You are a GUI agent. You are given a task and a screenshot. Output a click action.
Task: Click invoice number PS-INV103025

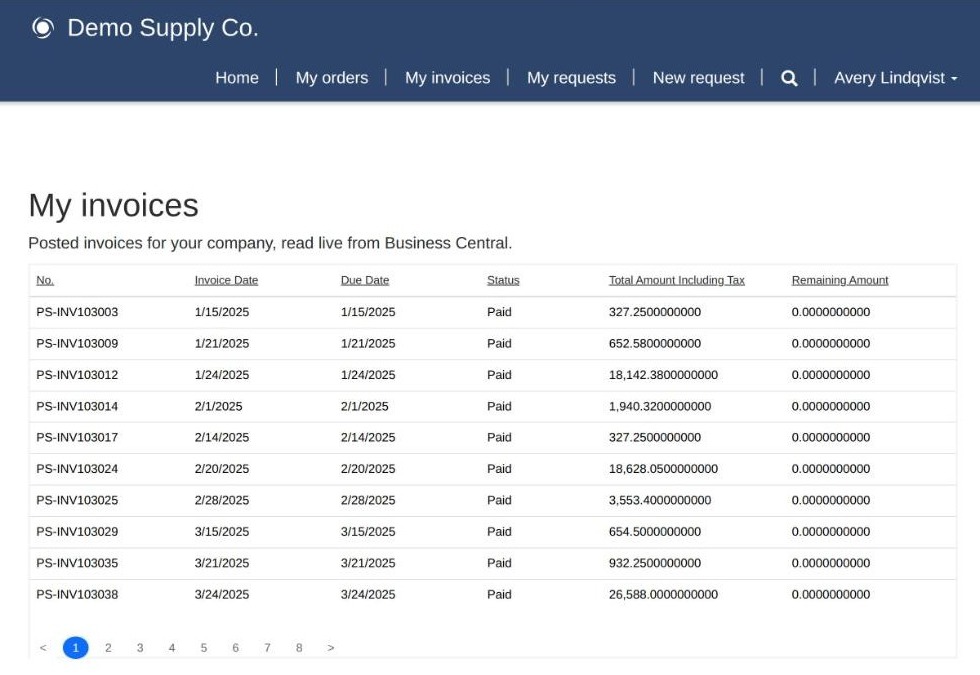[77, 500]
